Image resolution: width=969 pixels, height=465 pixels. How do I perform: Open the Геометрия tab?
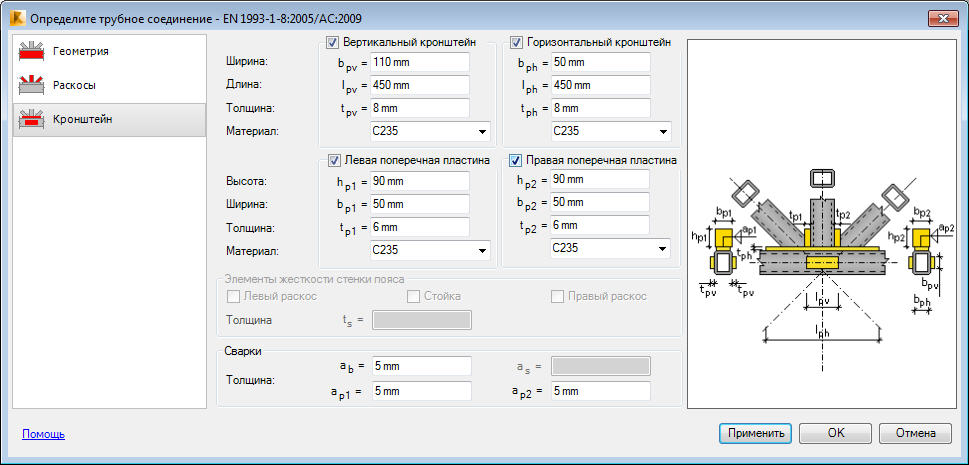pyautogui.click(x=109, y=51)
